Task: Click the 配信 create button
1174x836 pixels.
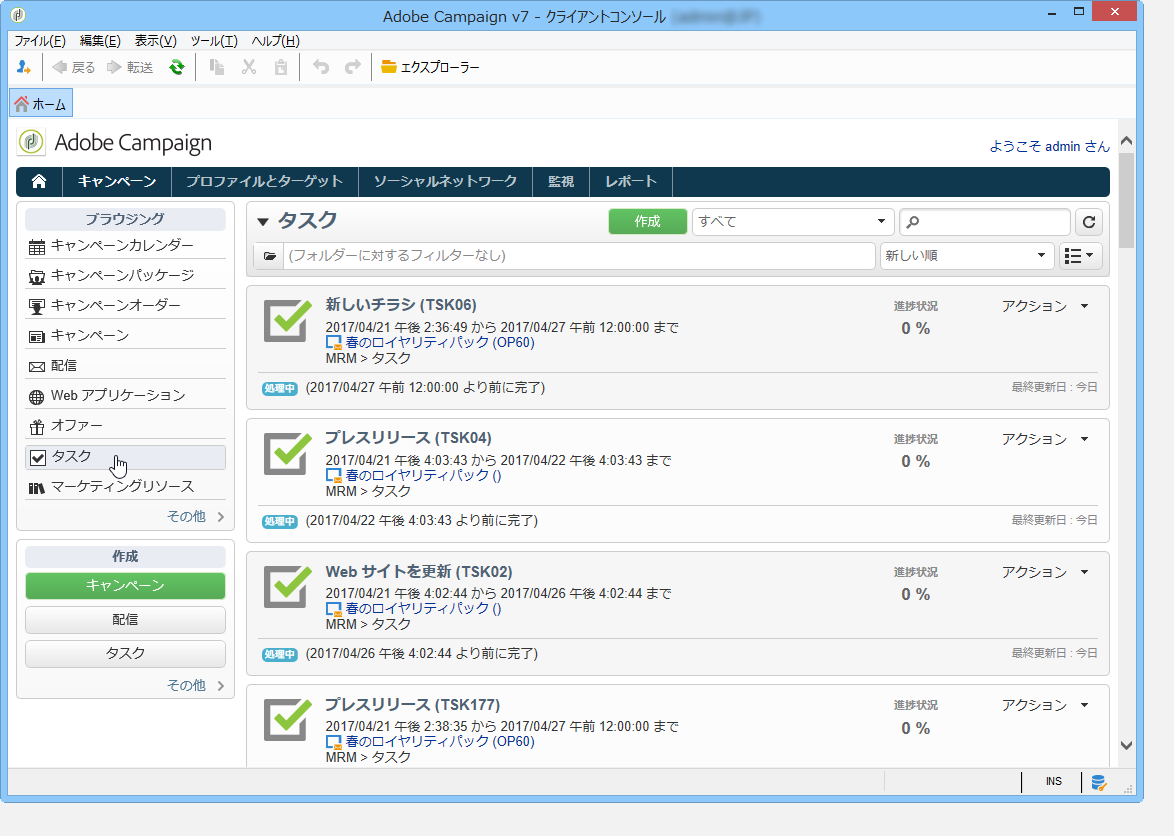Action: coord(125,620)
